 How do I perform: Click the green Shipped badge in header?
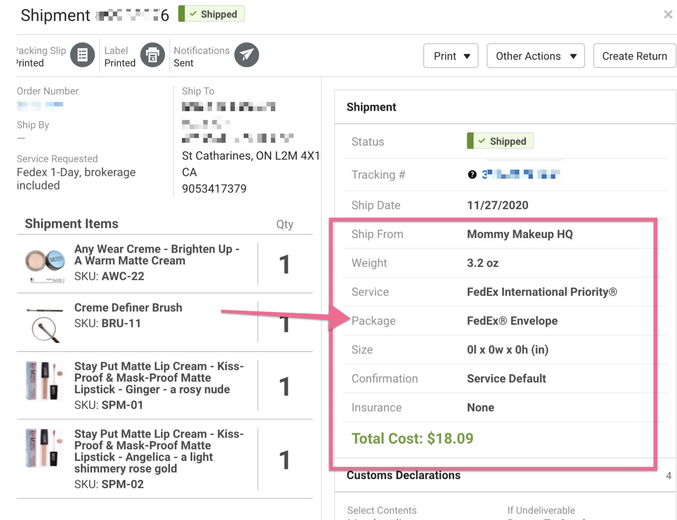pyautogui.click(x=211, y=14)
